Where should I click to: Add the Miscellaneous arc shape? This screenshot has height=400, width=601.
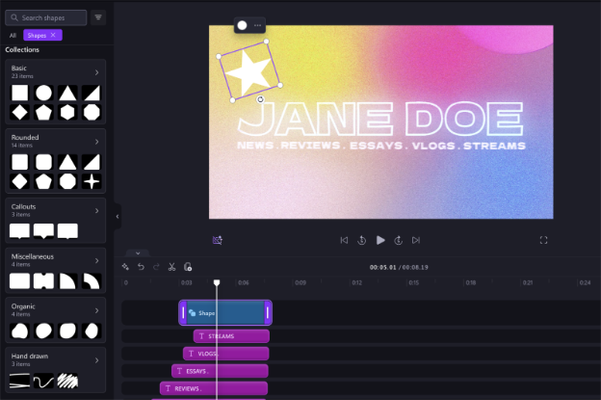click(x=92, y=281)
